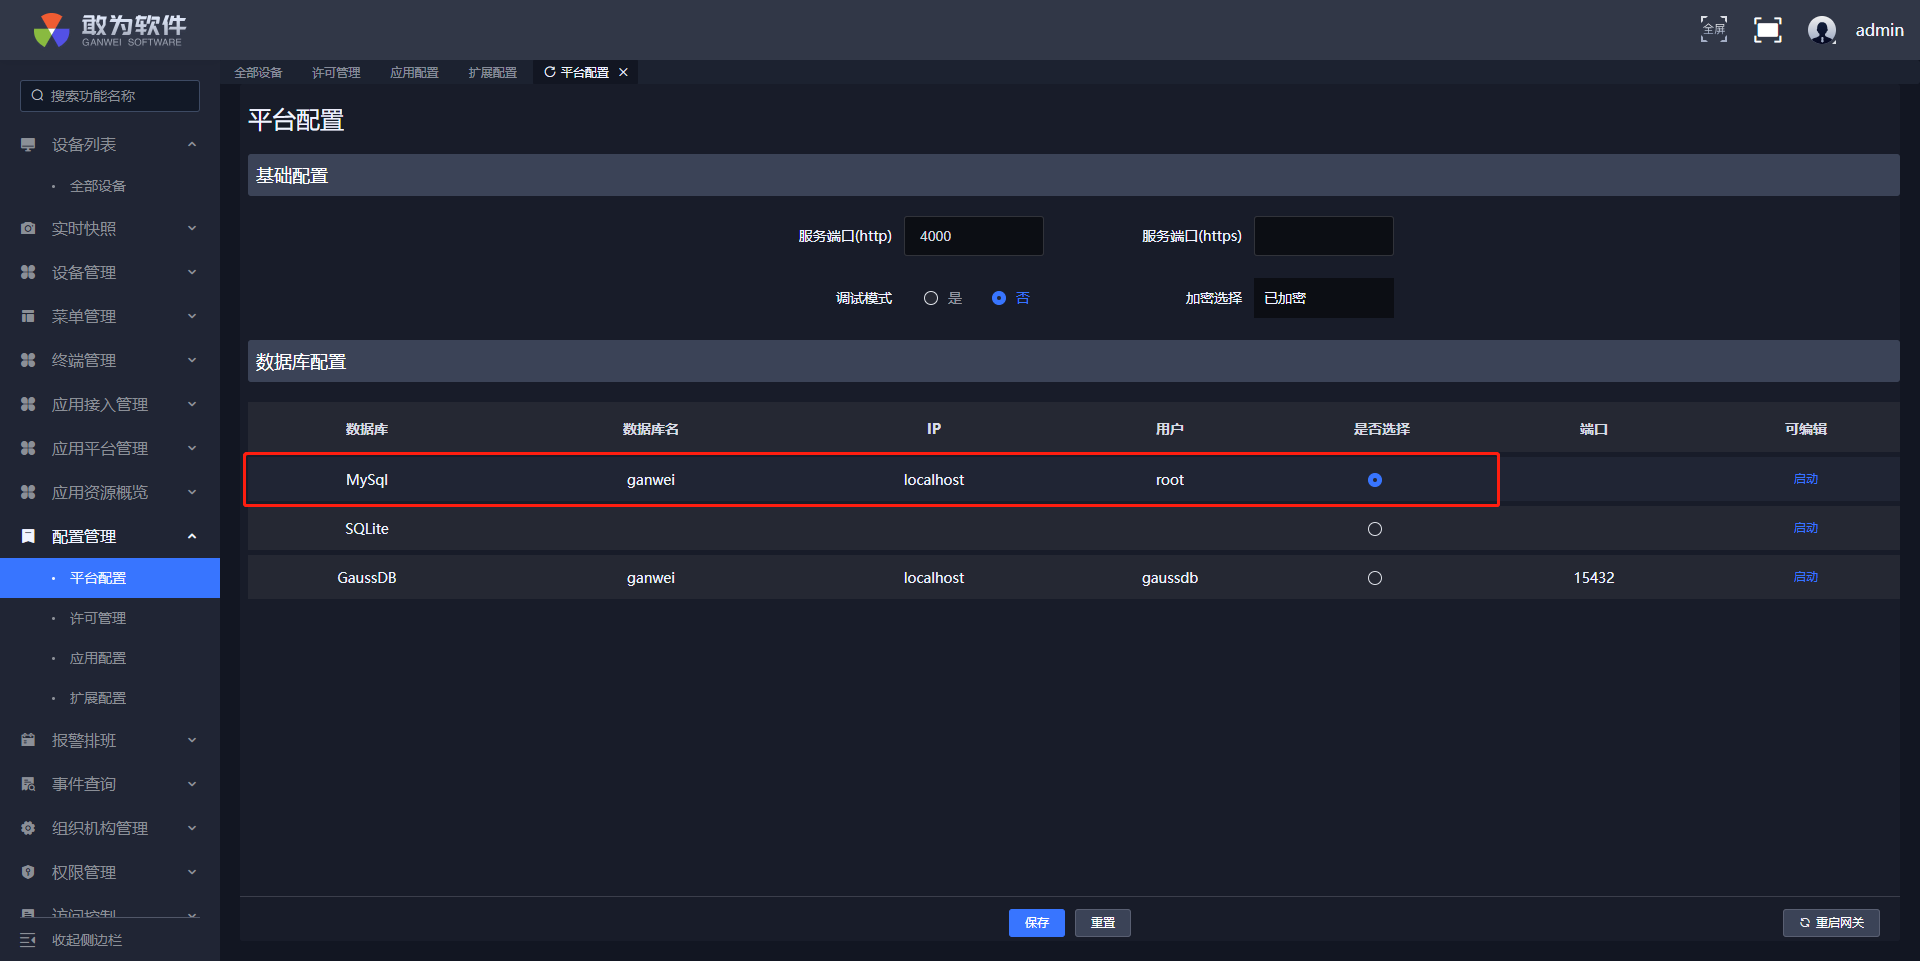The width and height of the screenshot is (1920, 961).
Task: Open 许可管理 in the sidebar
Action: pyautogui.click(x=98, y=618)
